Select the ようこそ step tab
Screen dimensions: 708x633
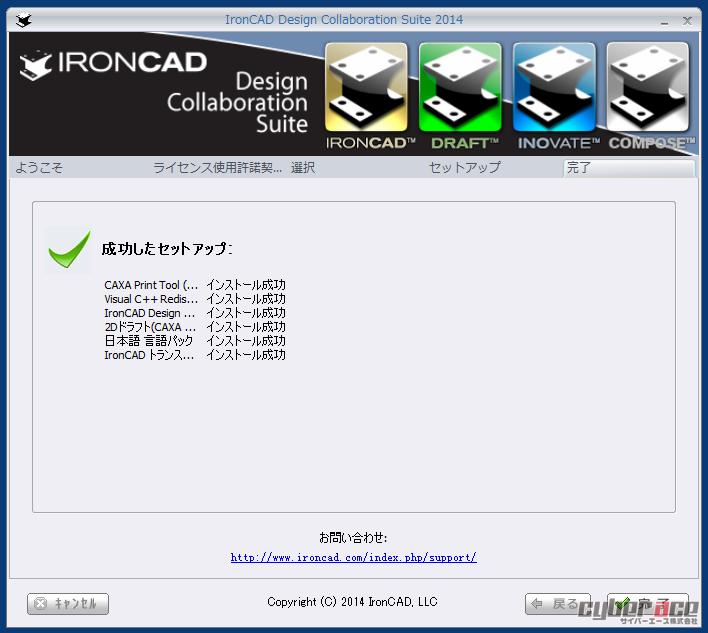39,168
